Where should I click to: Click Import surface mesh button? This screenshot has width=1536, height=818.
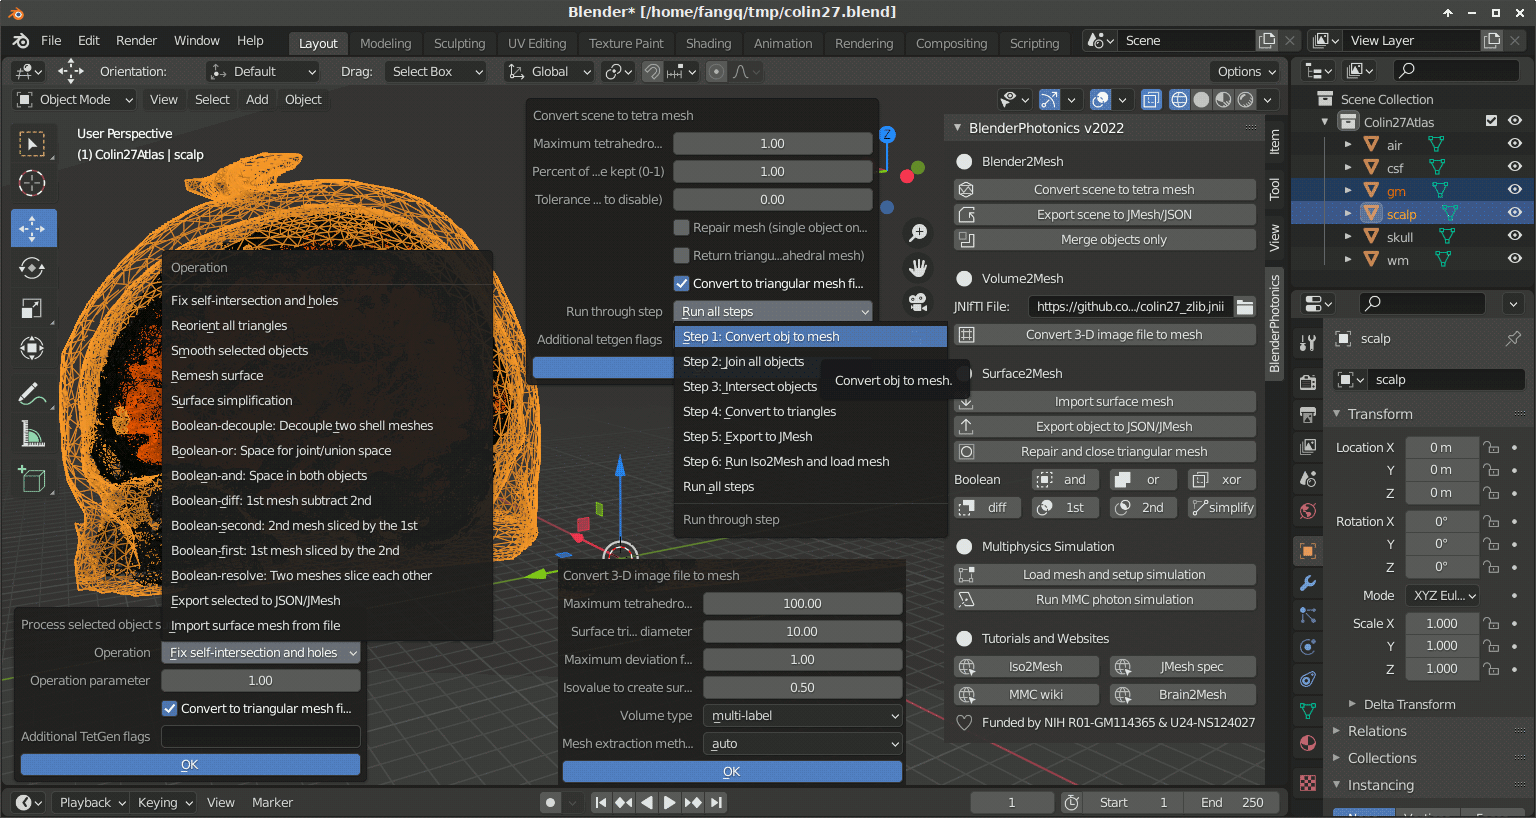(x=1105, y=401)
